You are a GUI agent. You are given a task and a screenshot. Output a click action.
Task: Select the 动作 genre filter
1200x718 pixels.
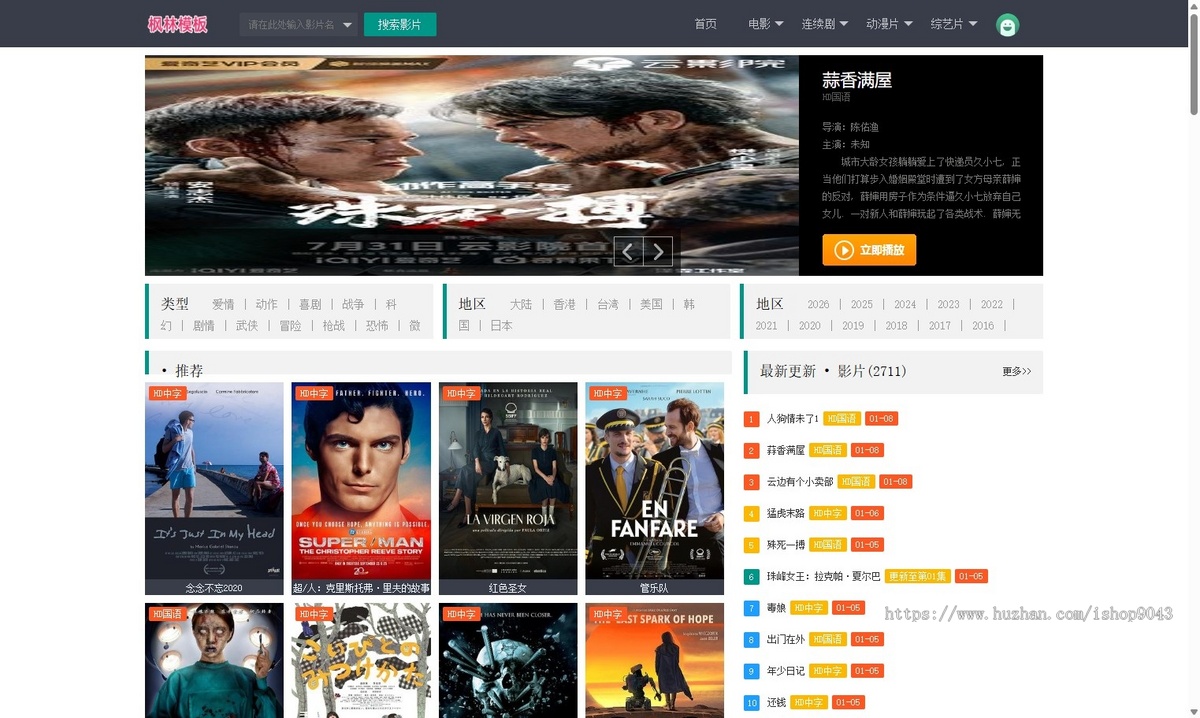tap(266, 304)
